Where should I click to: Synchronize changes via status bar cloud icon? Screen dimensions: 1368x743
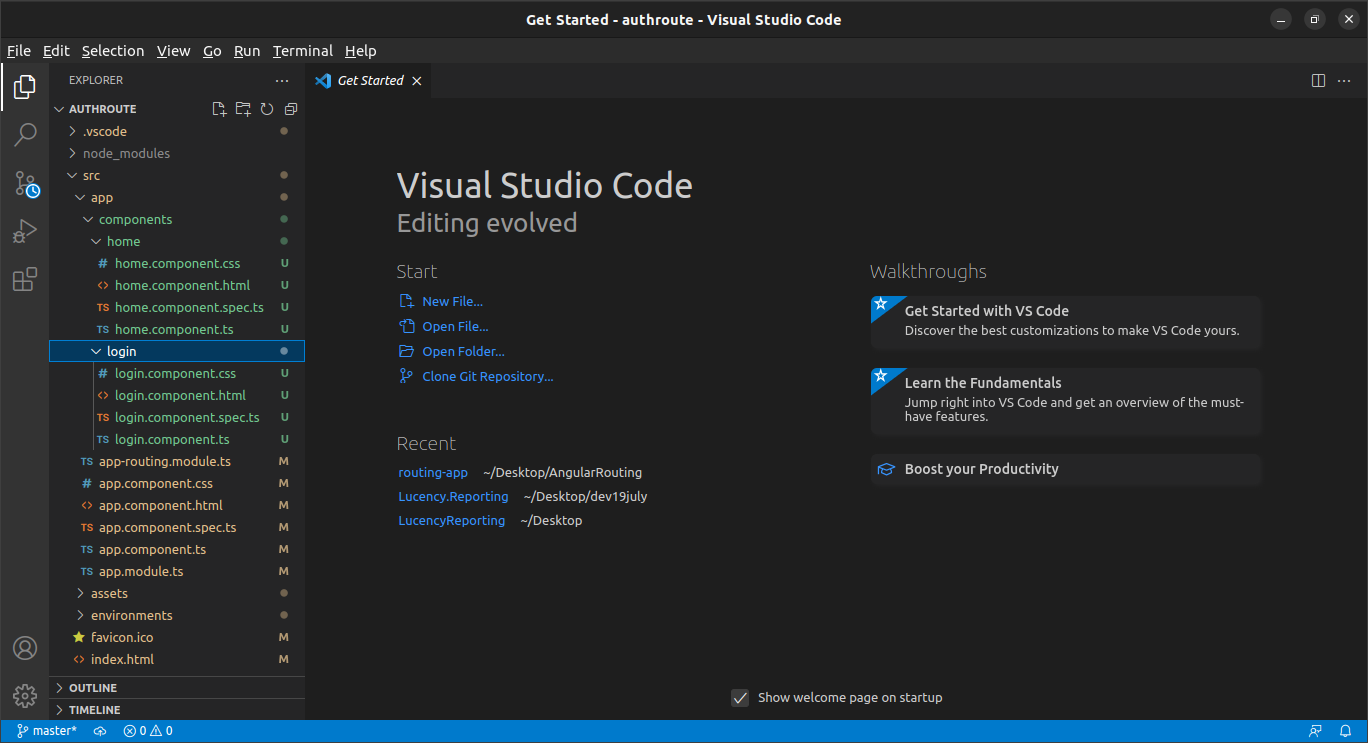click(100, 731)
